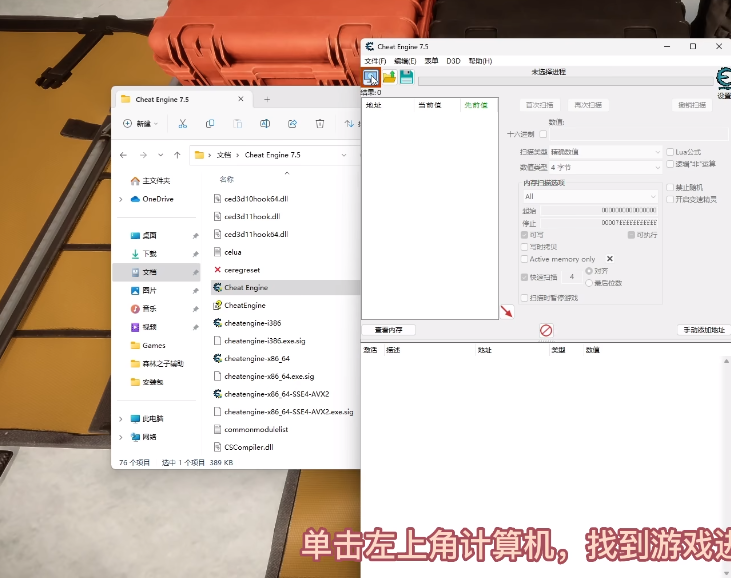Viewport: 731px width, 578px height.
Task: Click the Copy icon in Explorer toolbar
Action: (x=210, y=124)
